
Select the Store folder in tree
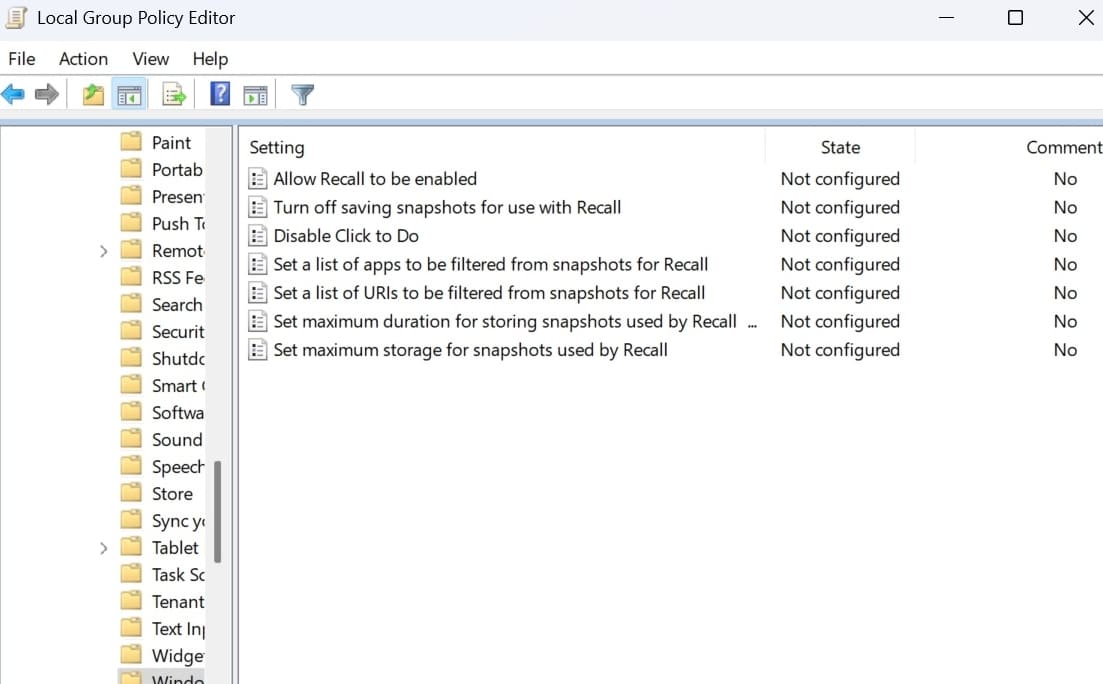click(x=171, y=494)
